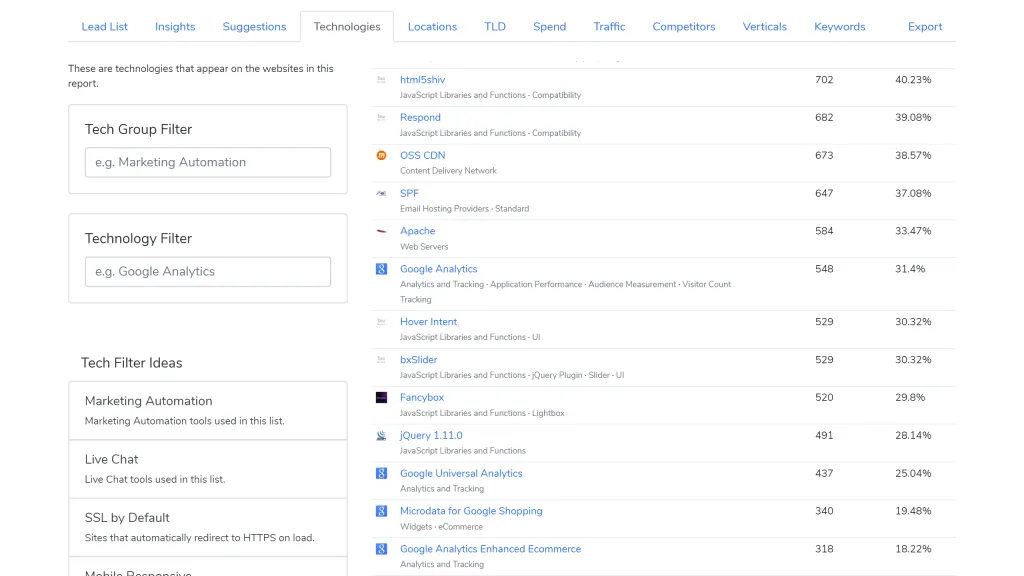Click the 682 count for Respond

(x=824, y=118)
